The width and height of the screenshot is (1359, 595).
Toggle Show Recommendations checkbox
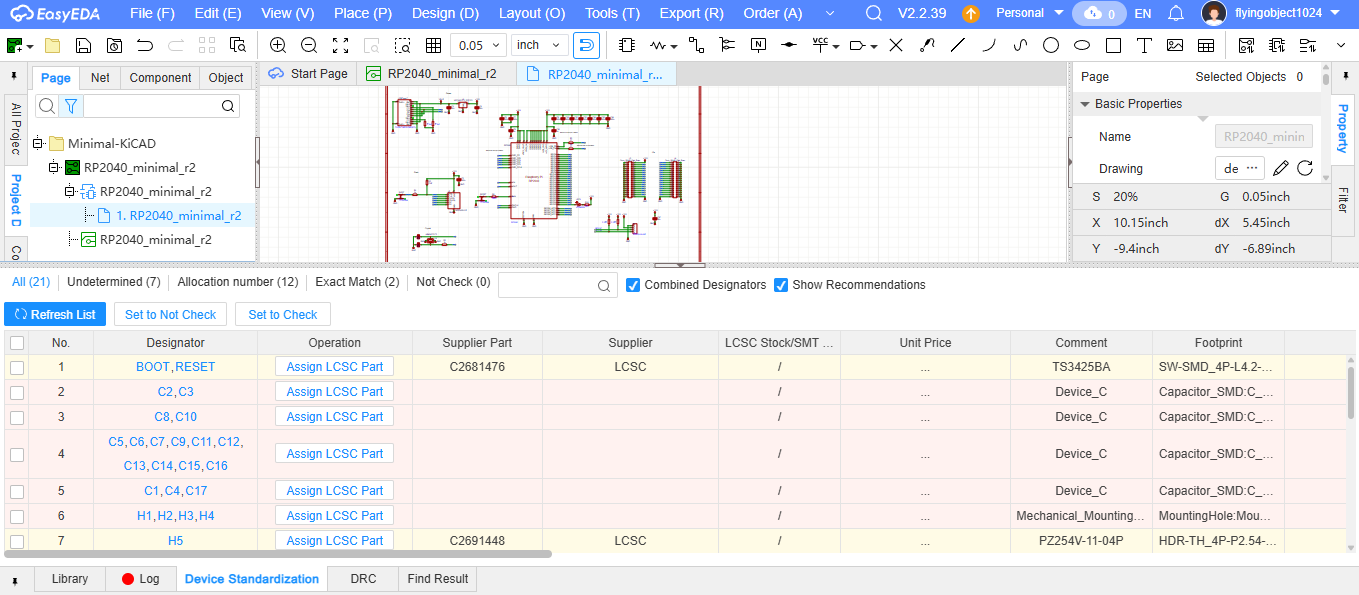coord(781,285)
